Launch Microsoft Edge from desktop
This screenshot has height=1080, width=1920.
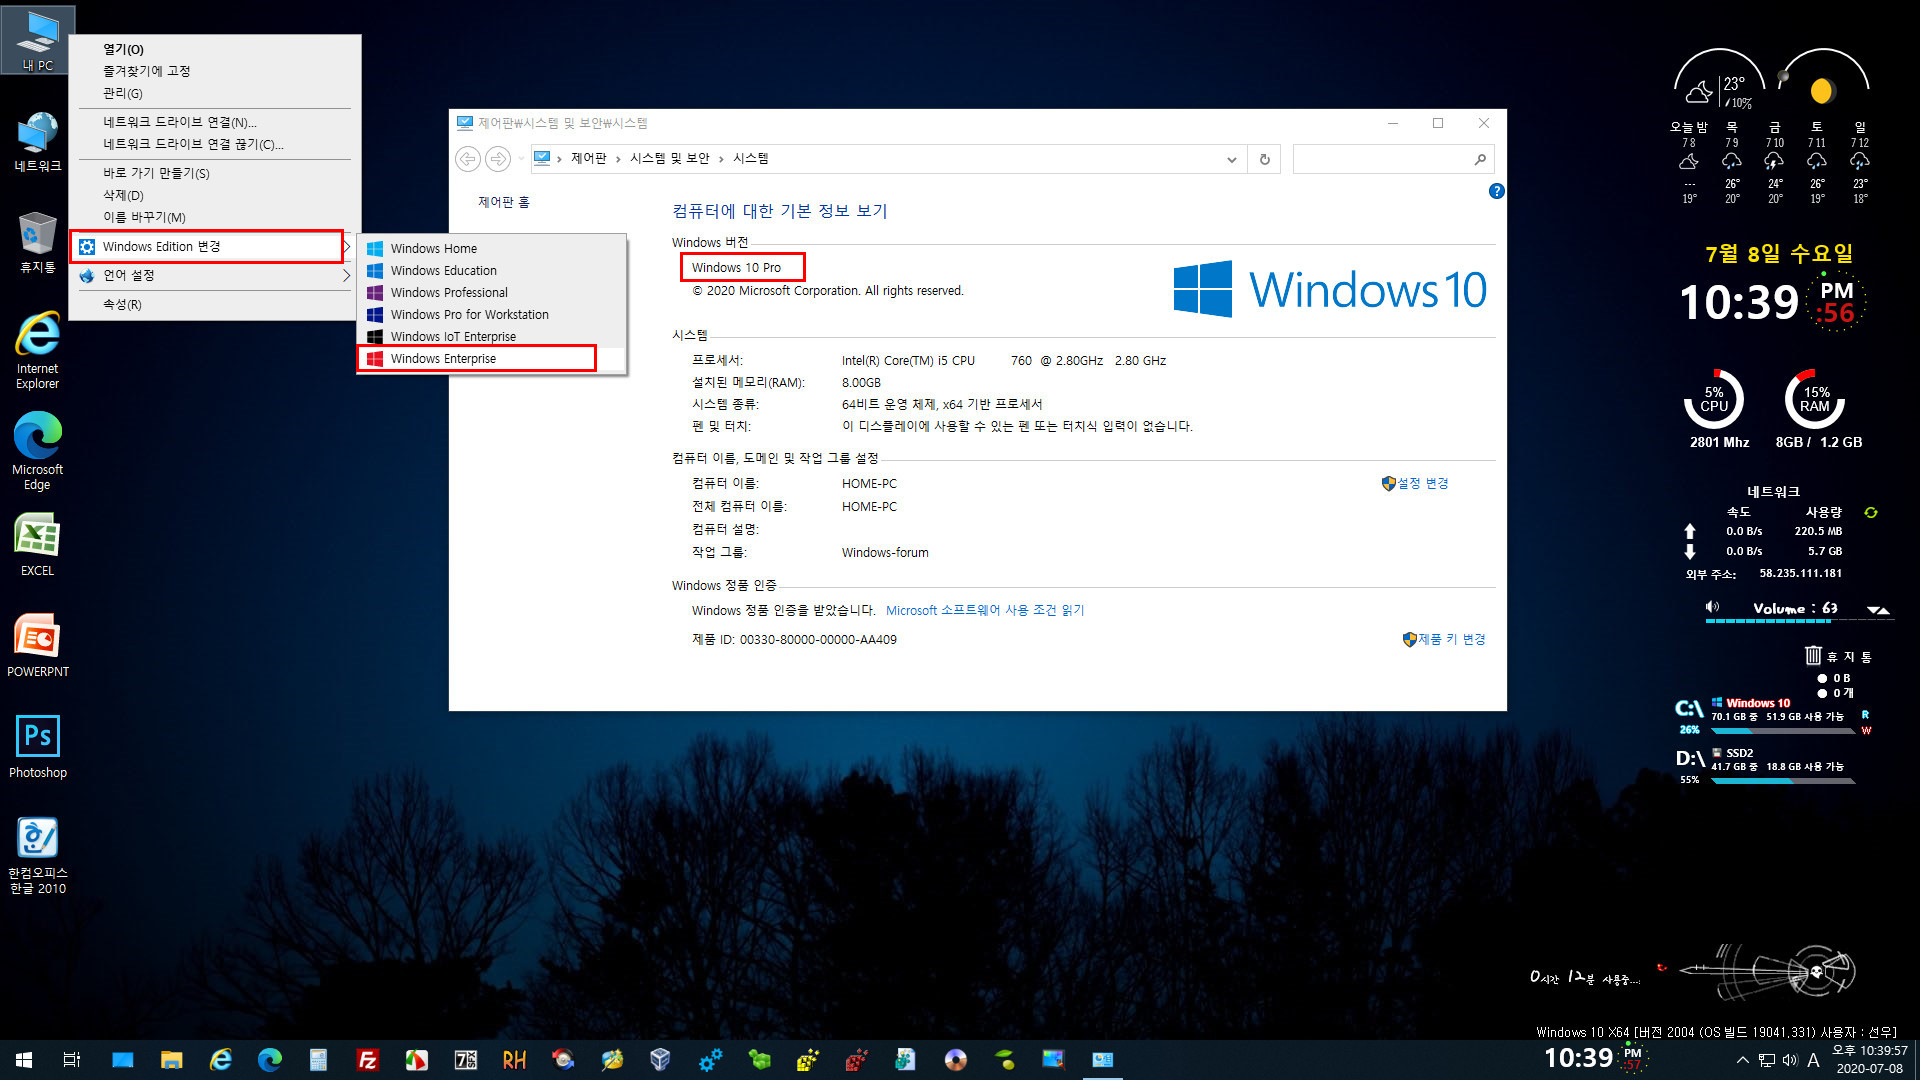pos(38,451)
